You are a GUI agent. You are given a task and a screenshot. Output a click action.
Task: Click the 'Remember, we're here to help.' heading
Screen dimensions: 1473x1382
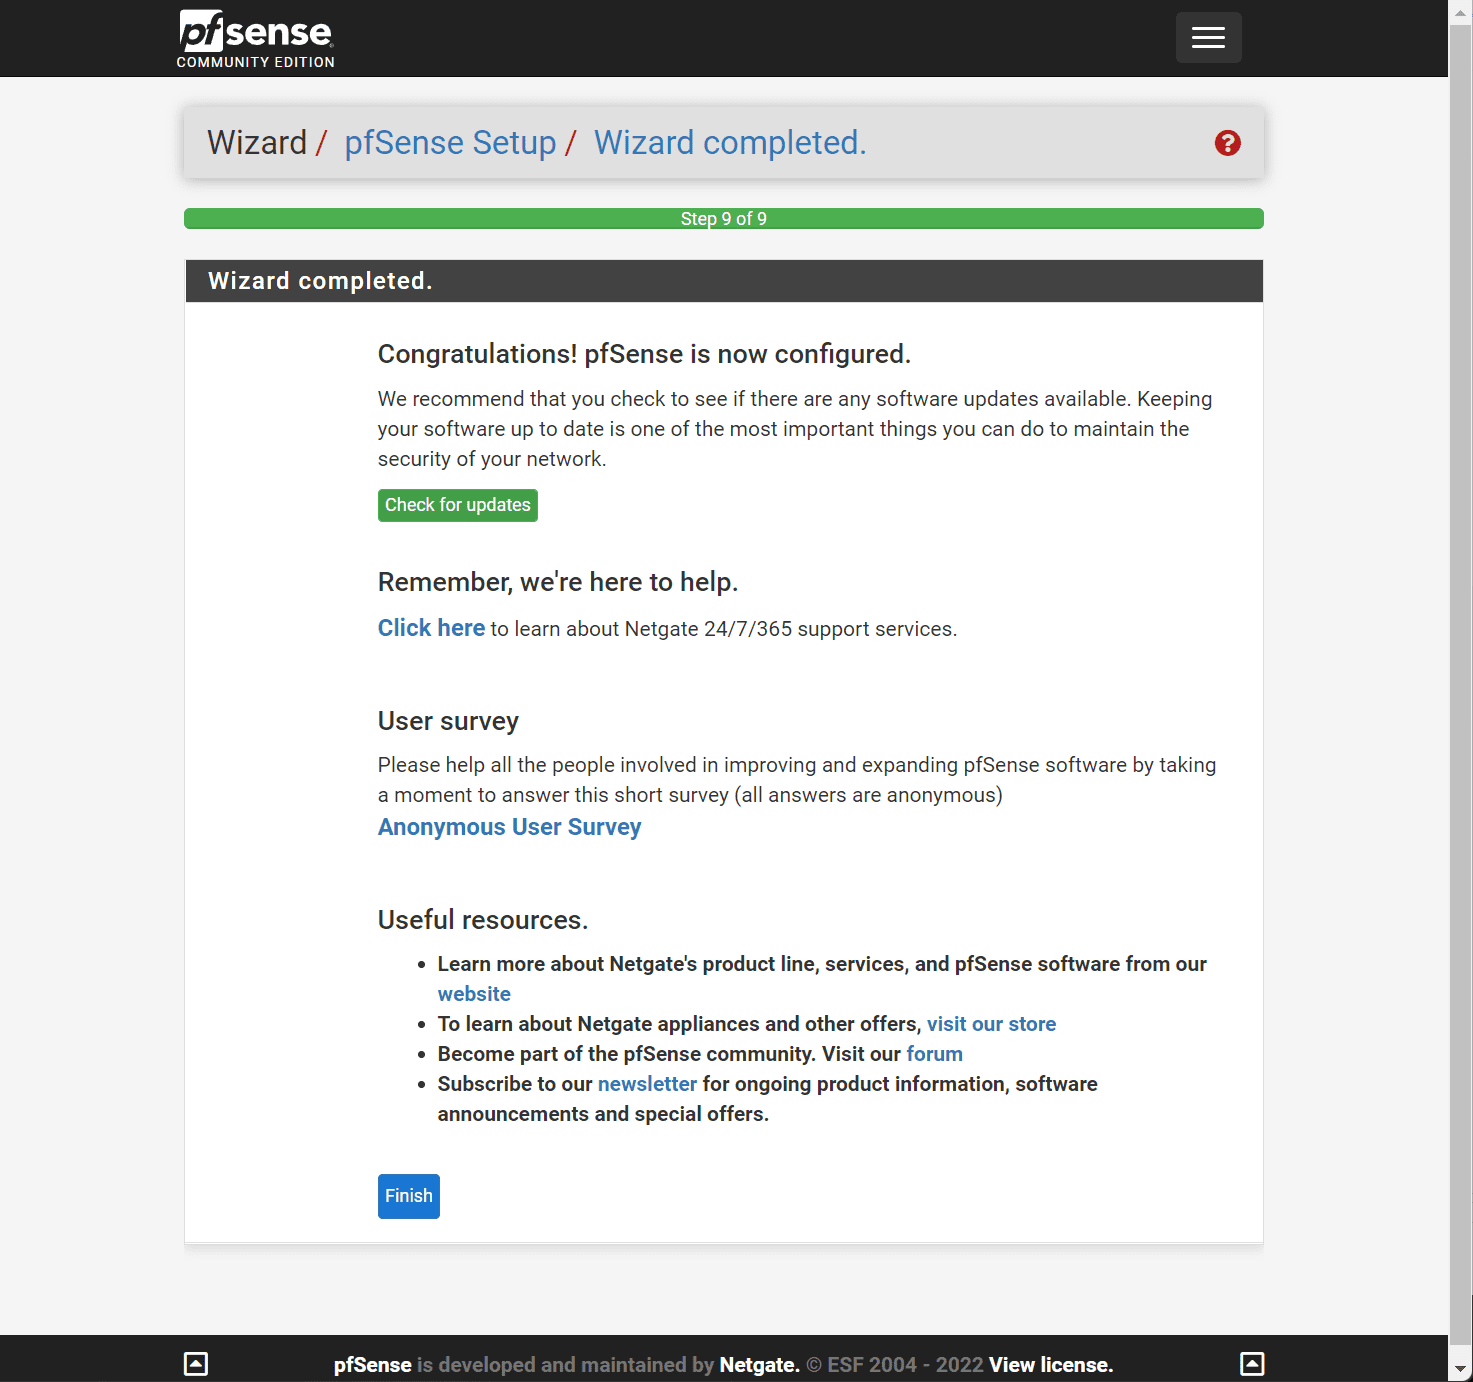coord(558,582)
